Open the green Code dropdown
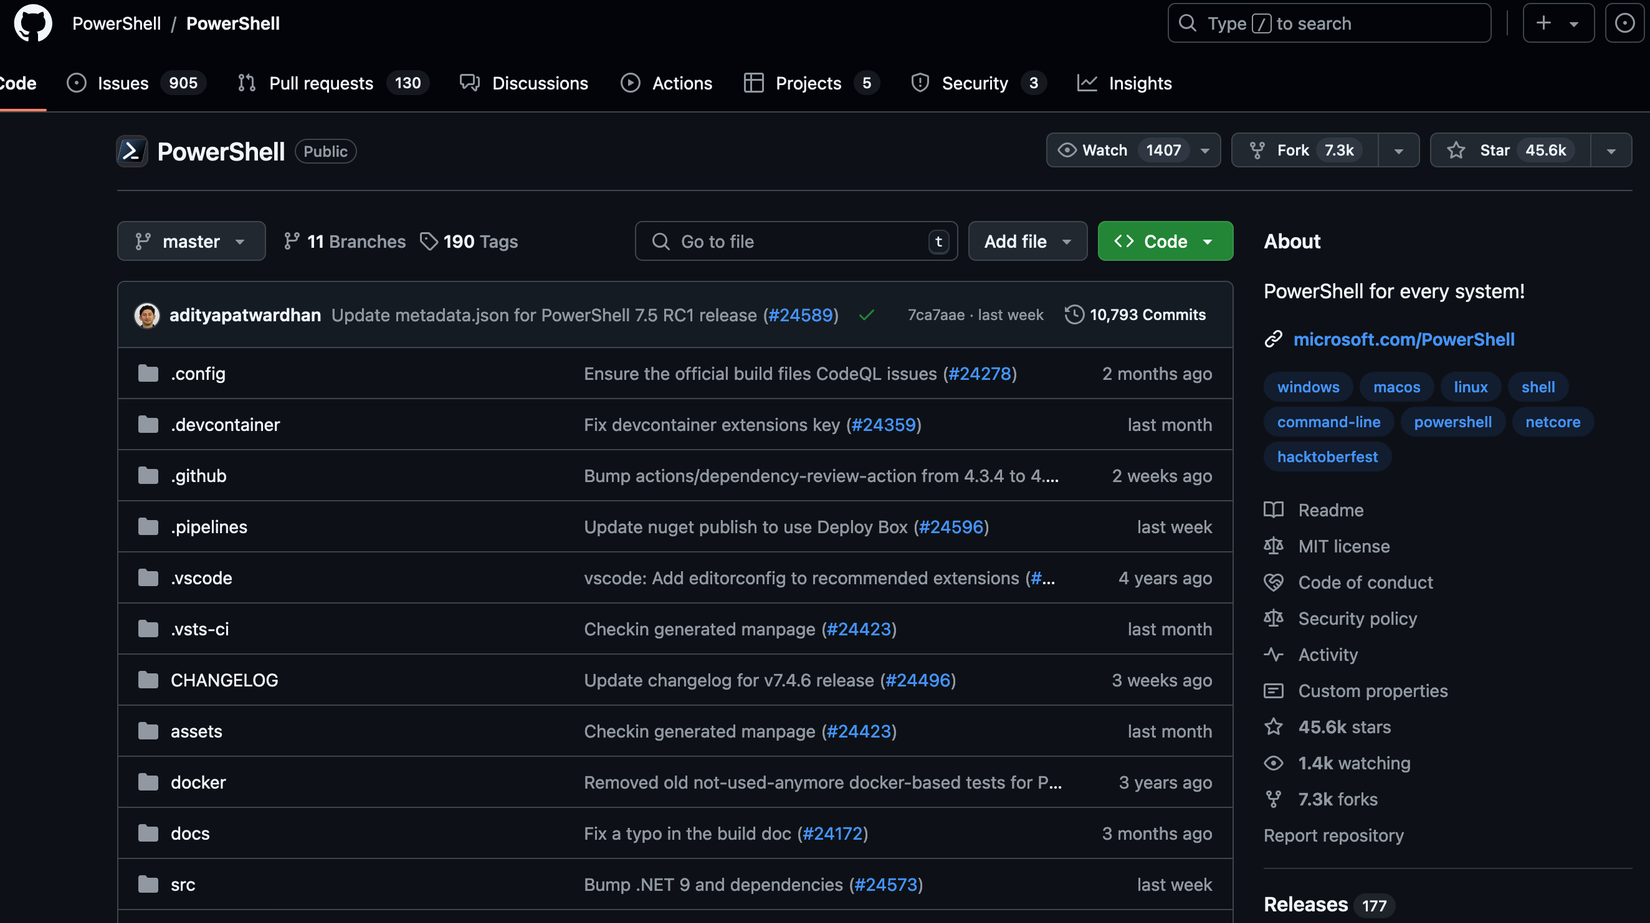This screenshot has height=923, width=1650. tap(1165, 241)
